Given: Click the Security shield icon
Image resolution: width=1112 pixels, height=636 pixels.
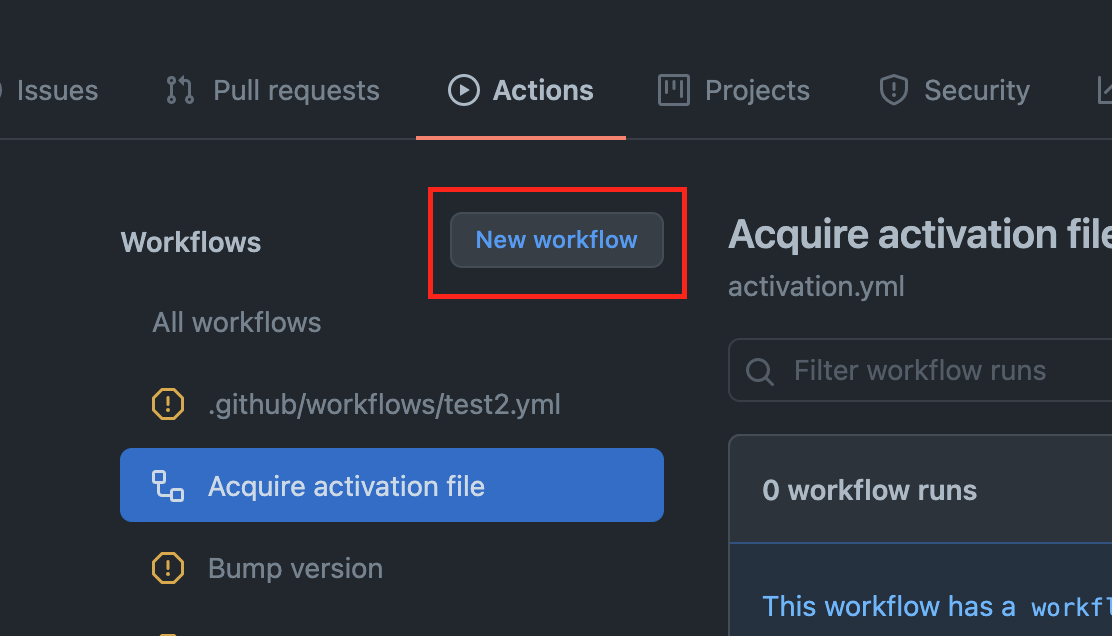Looking at the screenshot, I should click(892, 90).
